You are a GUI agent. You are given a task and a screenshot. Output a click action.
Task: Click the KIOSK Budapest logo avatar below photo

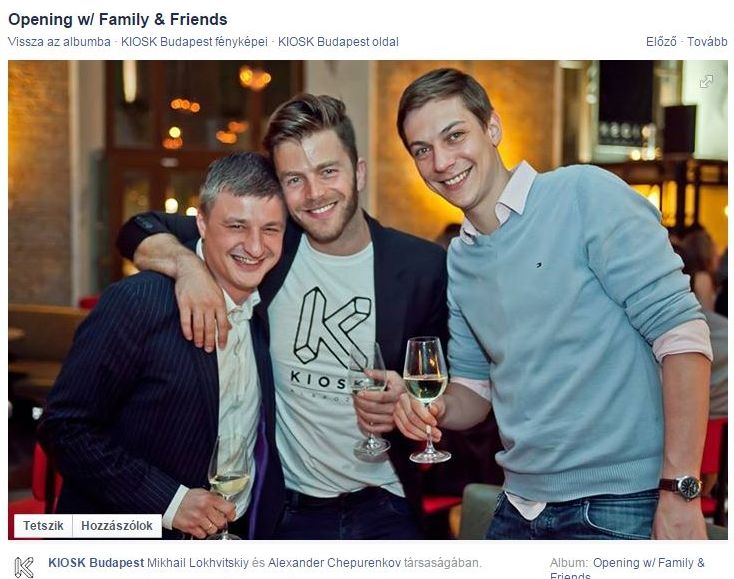[x=24, y=567]
